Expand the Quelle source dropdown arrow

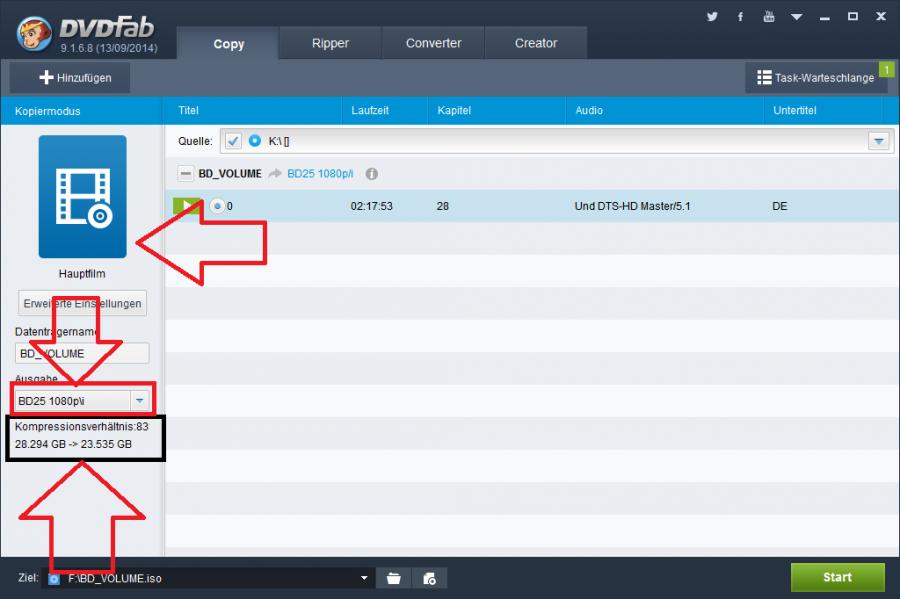pyautogui.click(x=878, y=141)
